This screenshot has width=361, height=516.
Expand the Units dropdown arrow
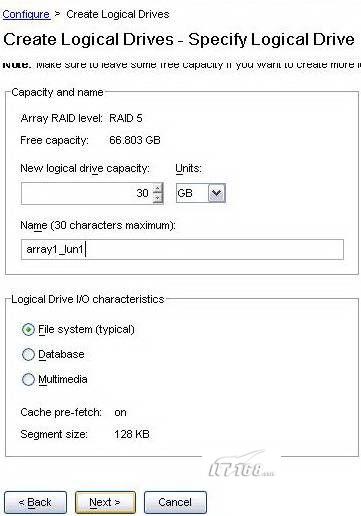click(x=217, y=193)
